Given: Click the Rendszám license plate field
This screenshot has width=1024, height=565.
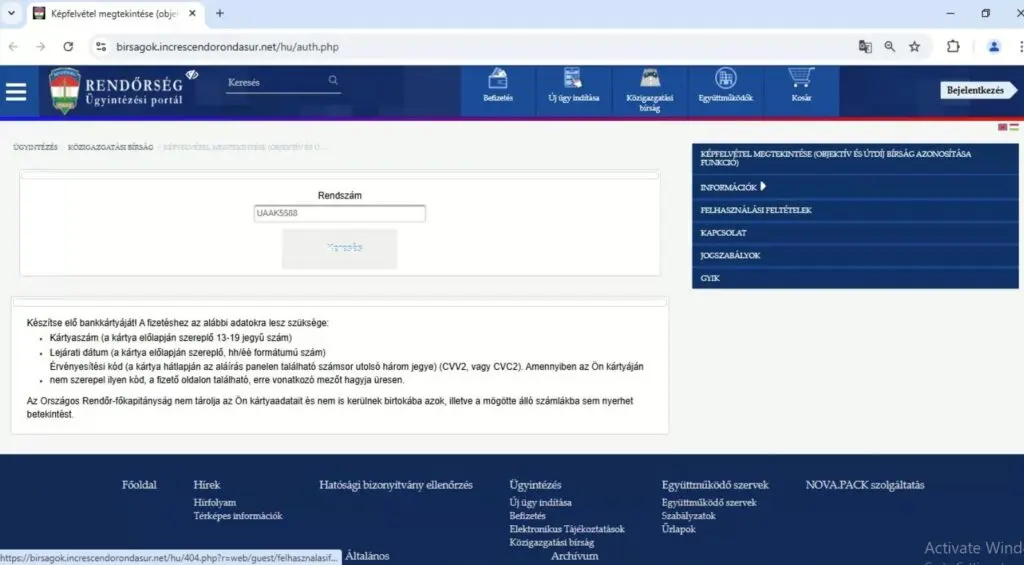Looking at the screenshot, I should pos(340,214).
